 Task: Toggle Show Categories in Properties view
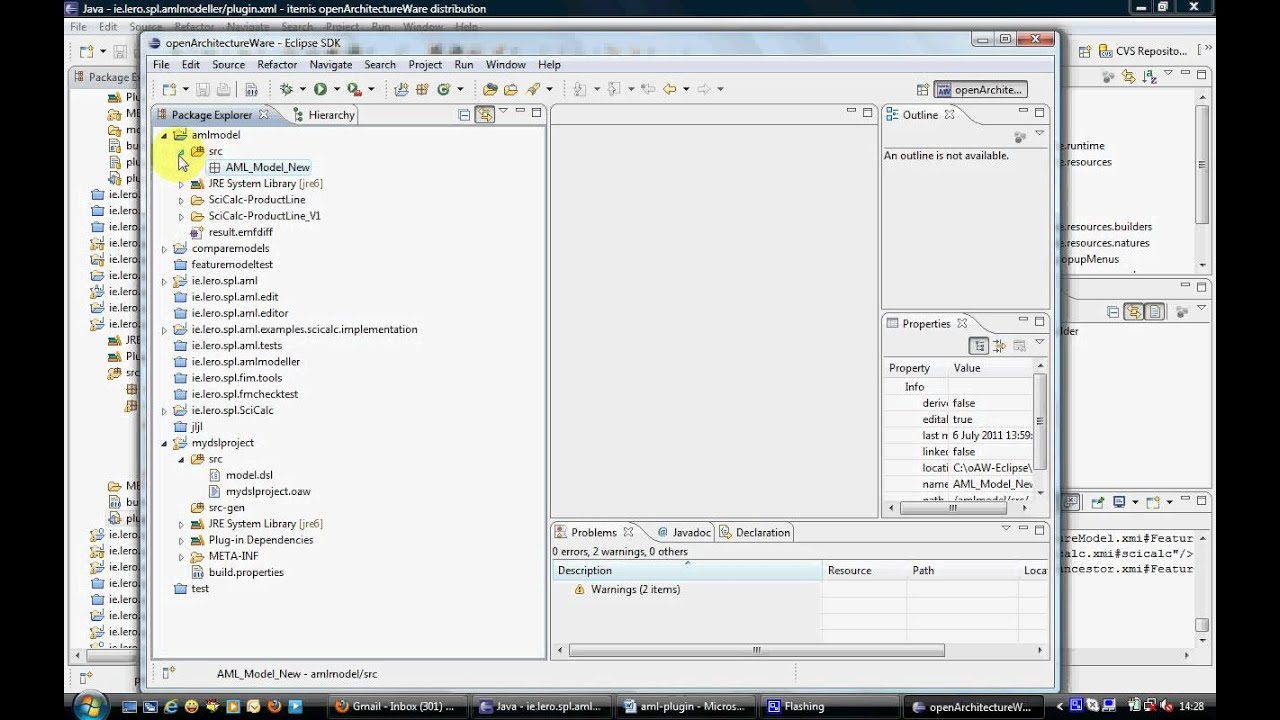pyautogui.click(x=979, y=346)
